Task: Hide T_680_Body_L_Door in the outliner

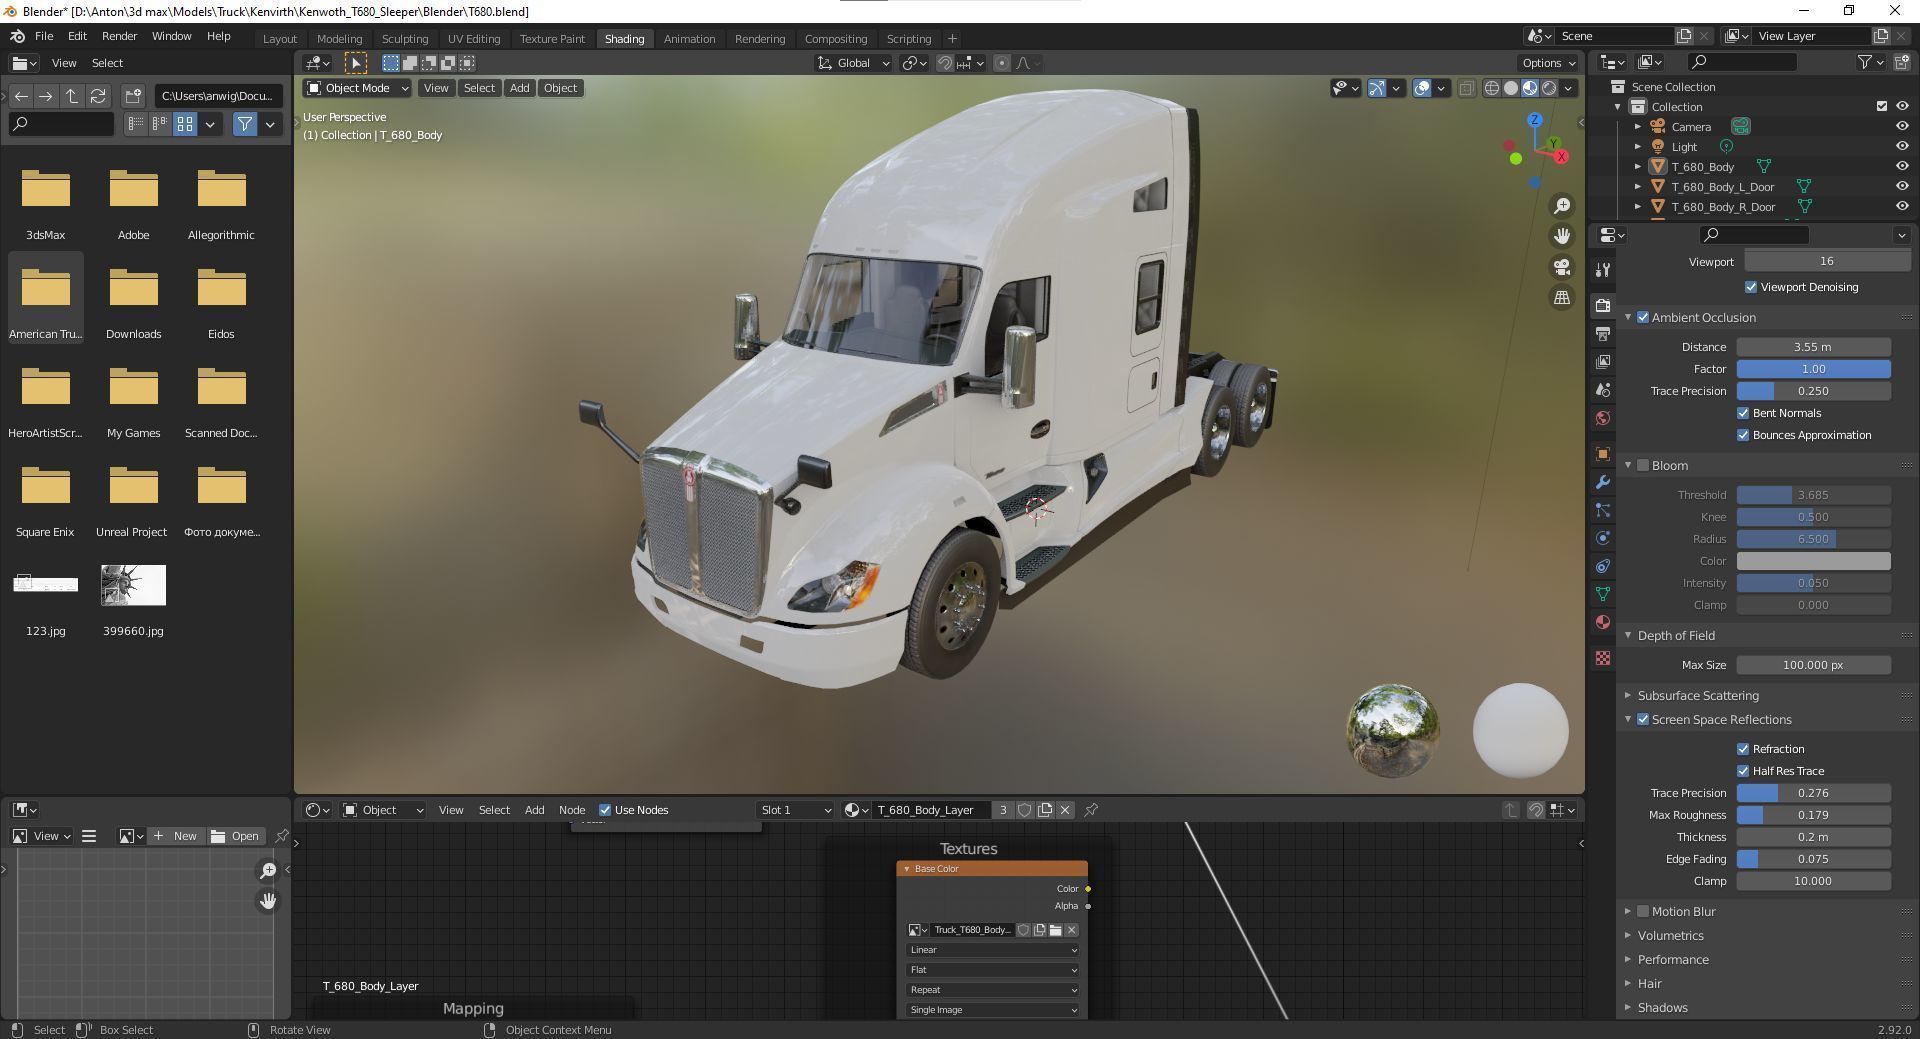Action: (1902, 186)
